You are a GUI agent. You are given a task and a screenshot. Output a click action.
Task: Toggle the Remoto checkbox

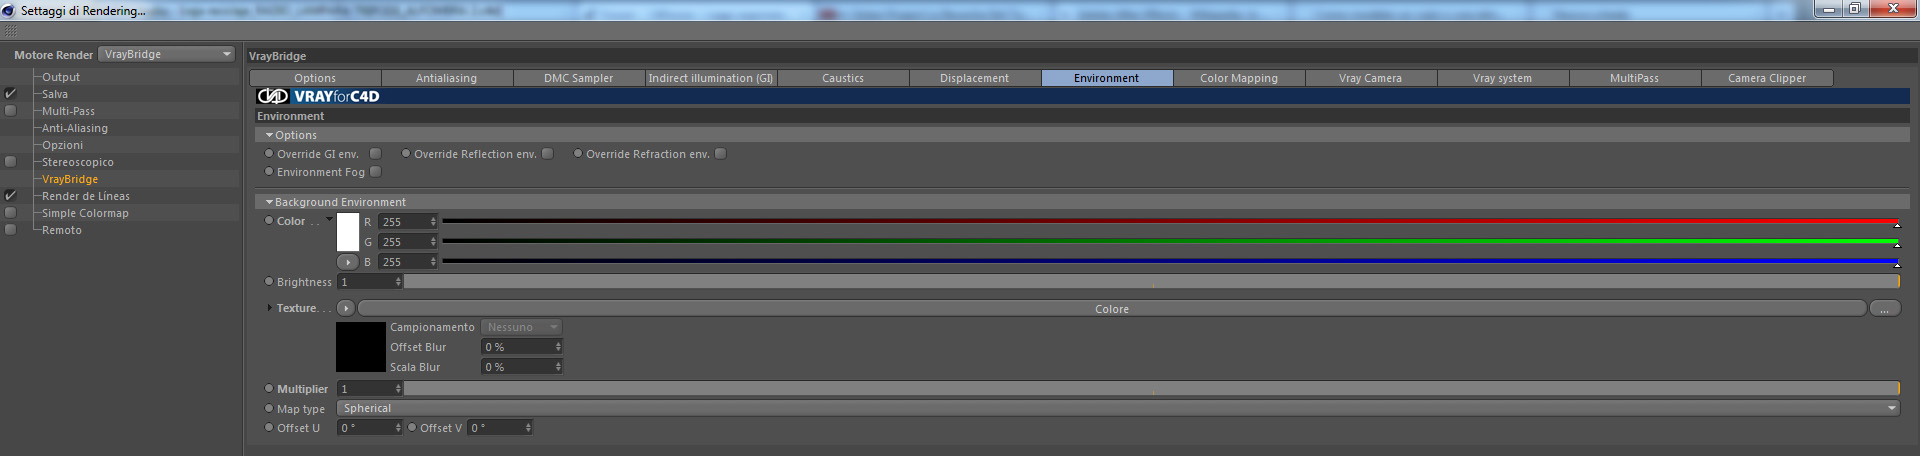tap(11, 230)
